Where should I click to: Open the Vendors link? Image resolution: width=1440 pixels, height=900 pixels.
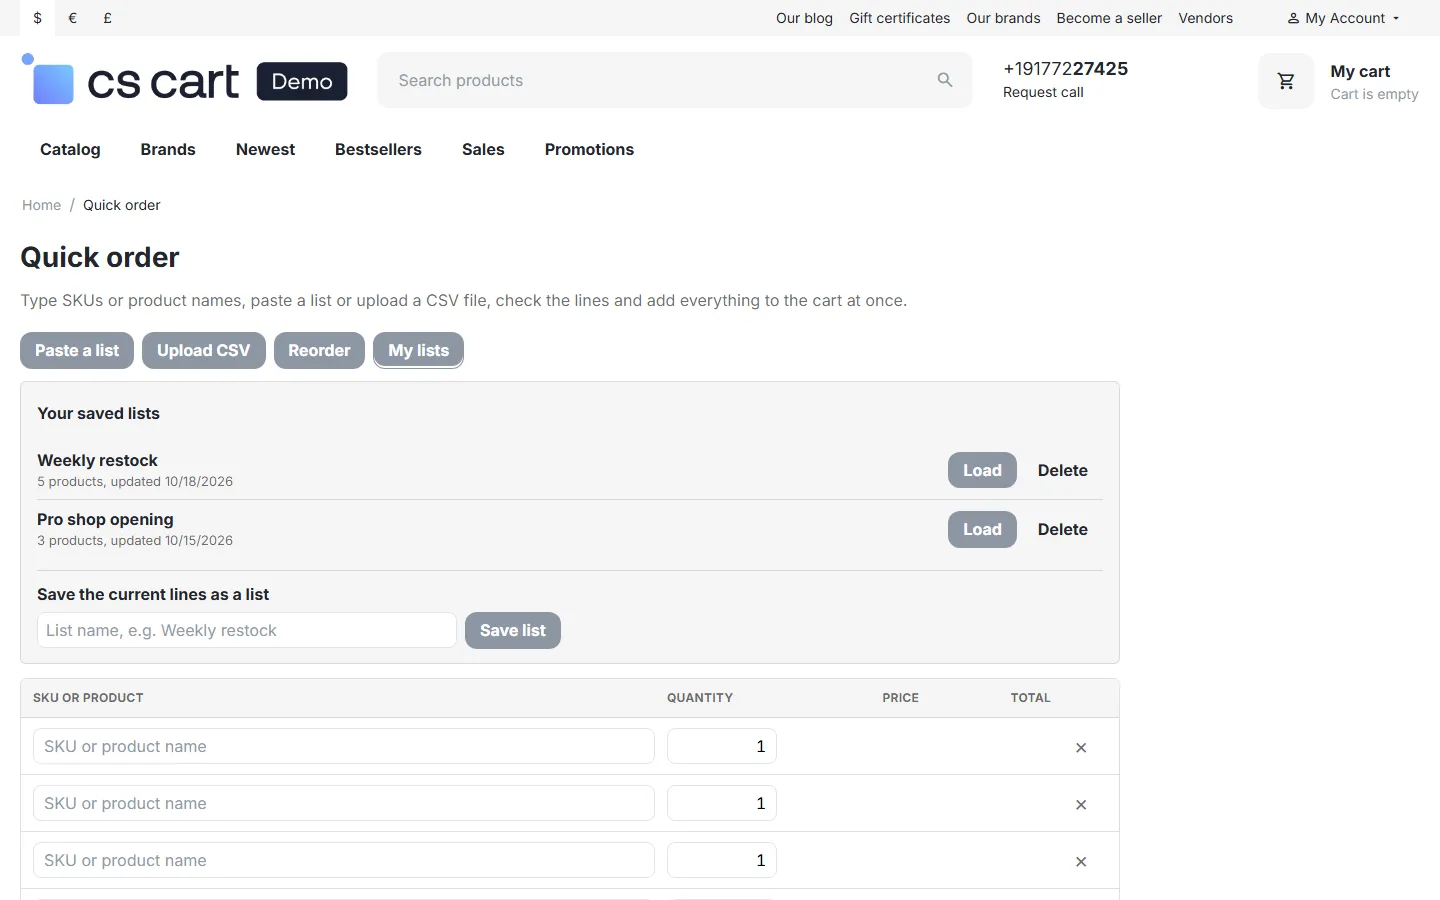click(1205, 18)
